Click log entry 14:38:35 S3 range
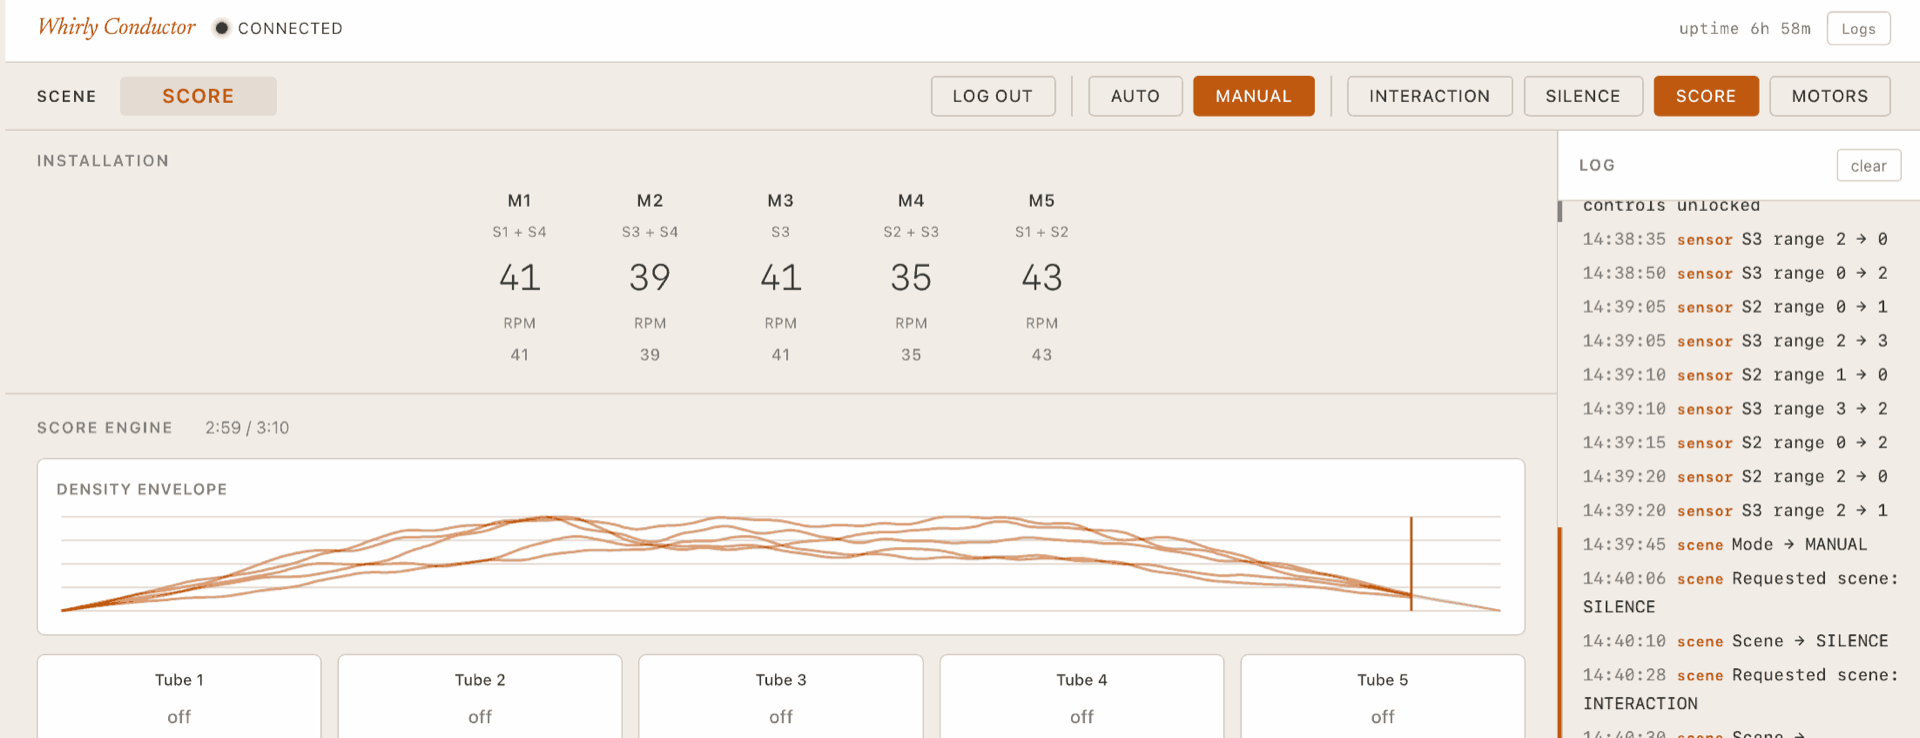Screen dimensions: 1920x738 click(x=1735, y=239)
